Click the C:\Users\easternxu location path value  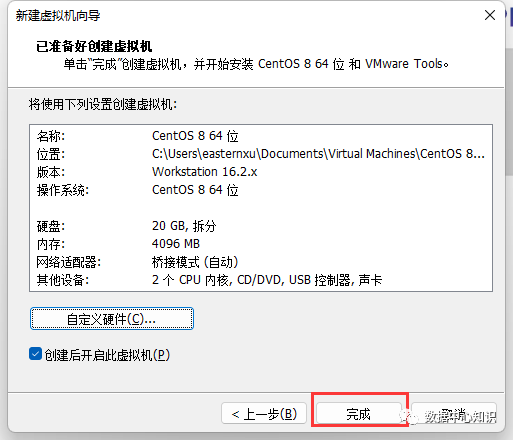(x=318, y=154)
